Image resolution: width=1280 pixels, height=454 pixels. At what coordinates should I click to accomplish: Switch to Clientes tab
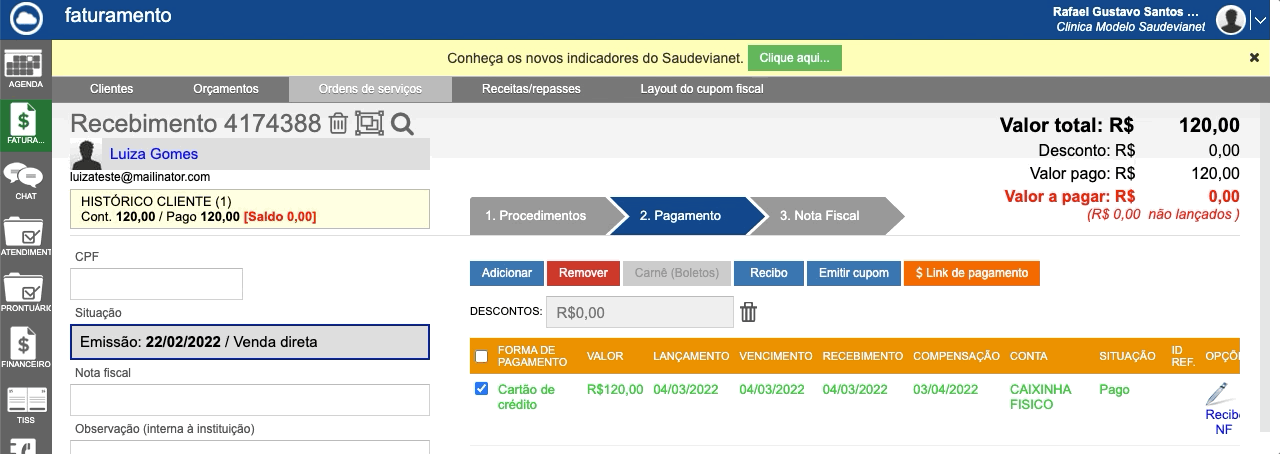111,89
